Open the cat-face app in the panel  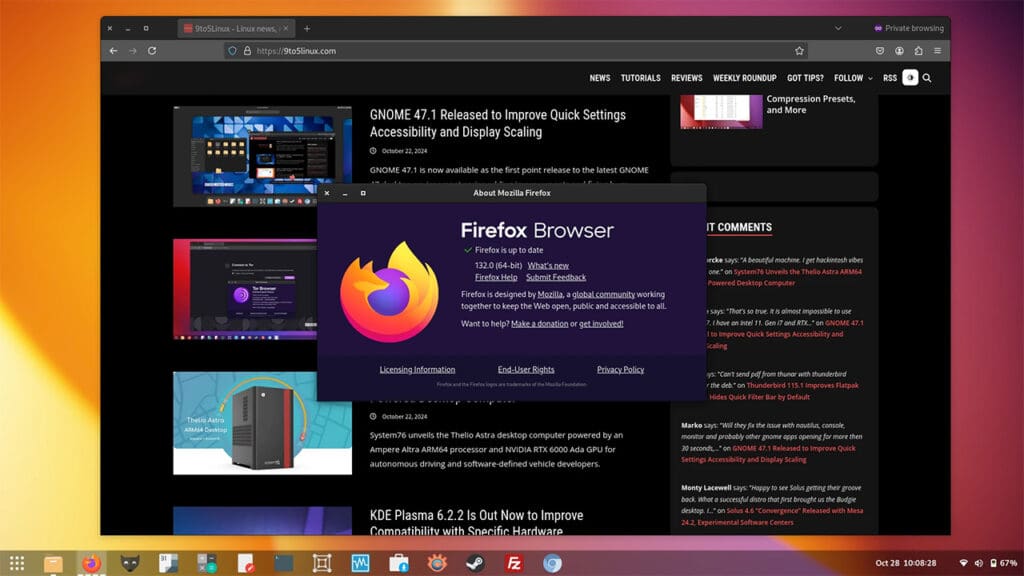point(130,563)
